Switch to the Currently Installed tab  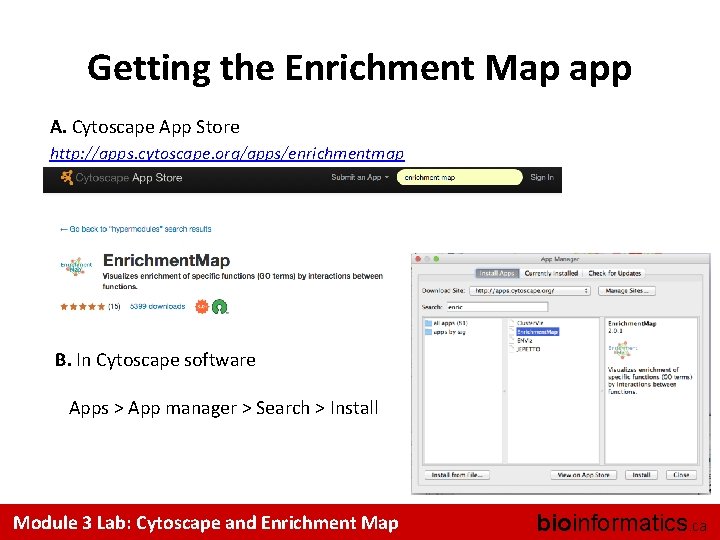coord(551,273)
